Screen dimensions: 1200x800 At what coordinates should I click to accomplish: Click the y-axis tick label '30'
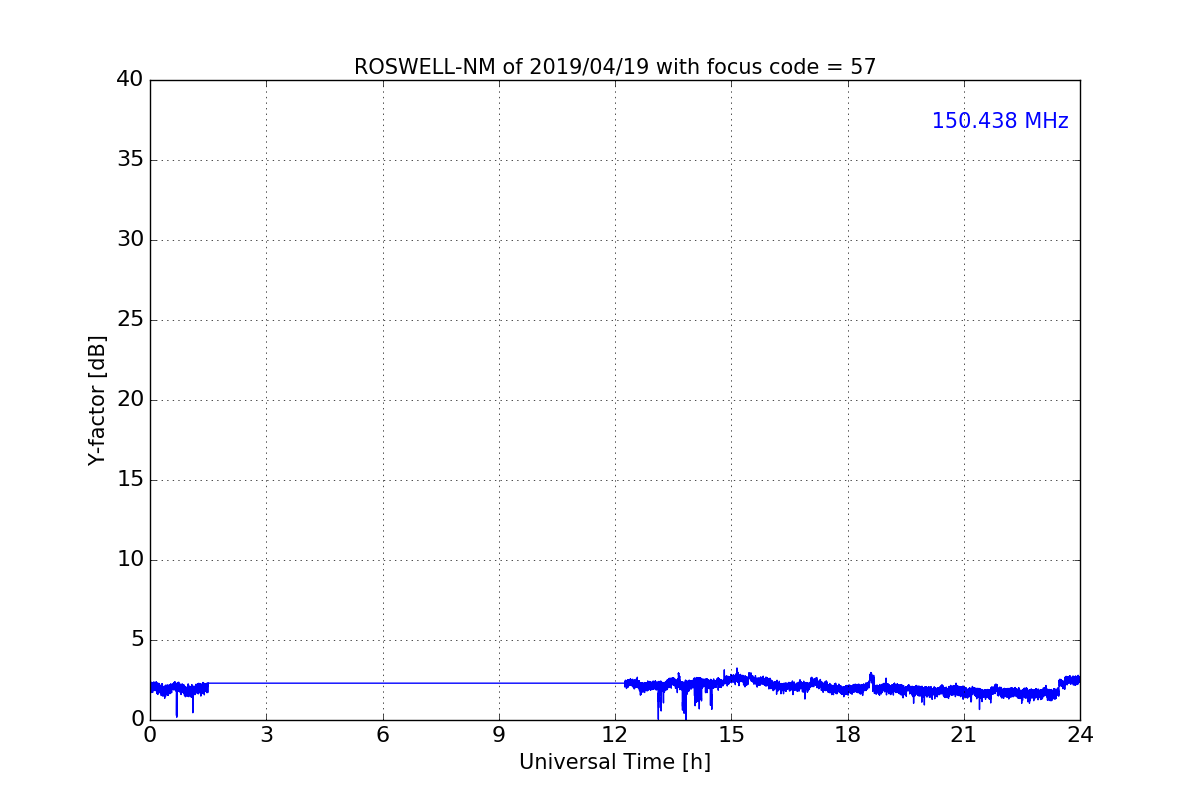click(x=130, y=239)
